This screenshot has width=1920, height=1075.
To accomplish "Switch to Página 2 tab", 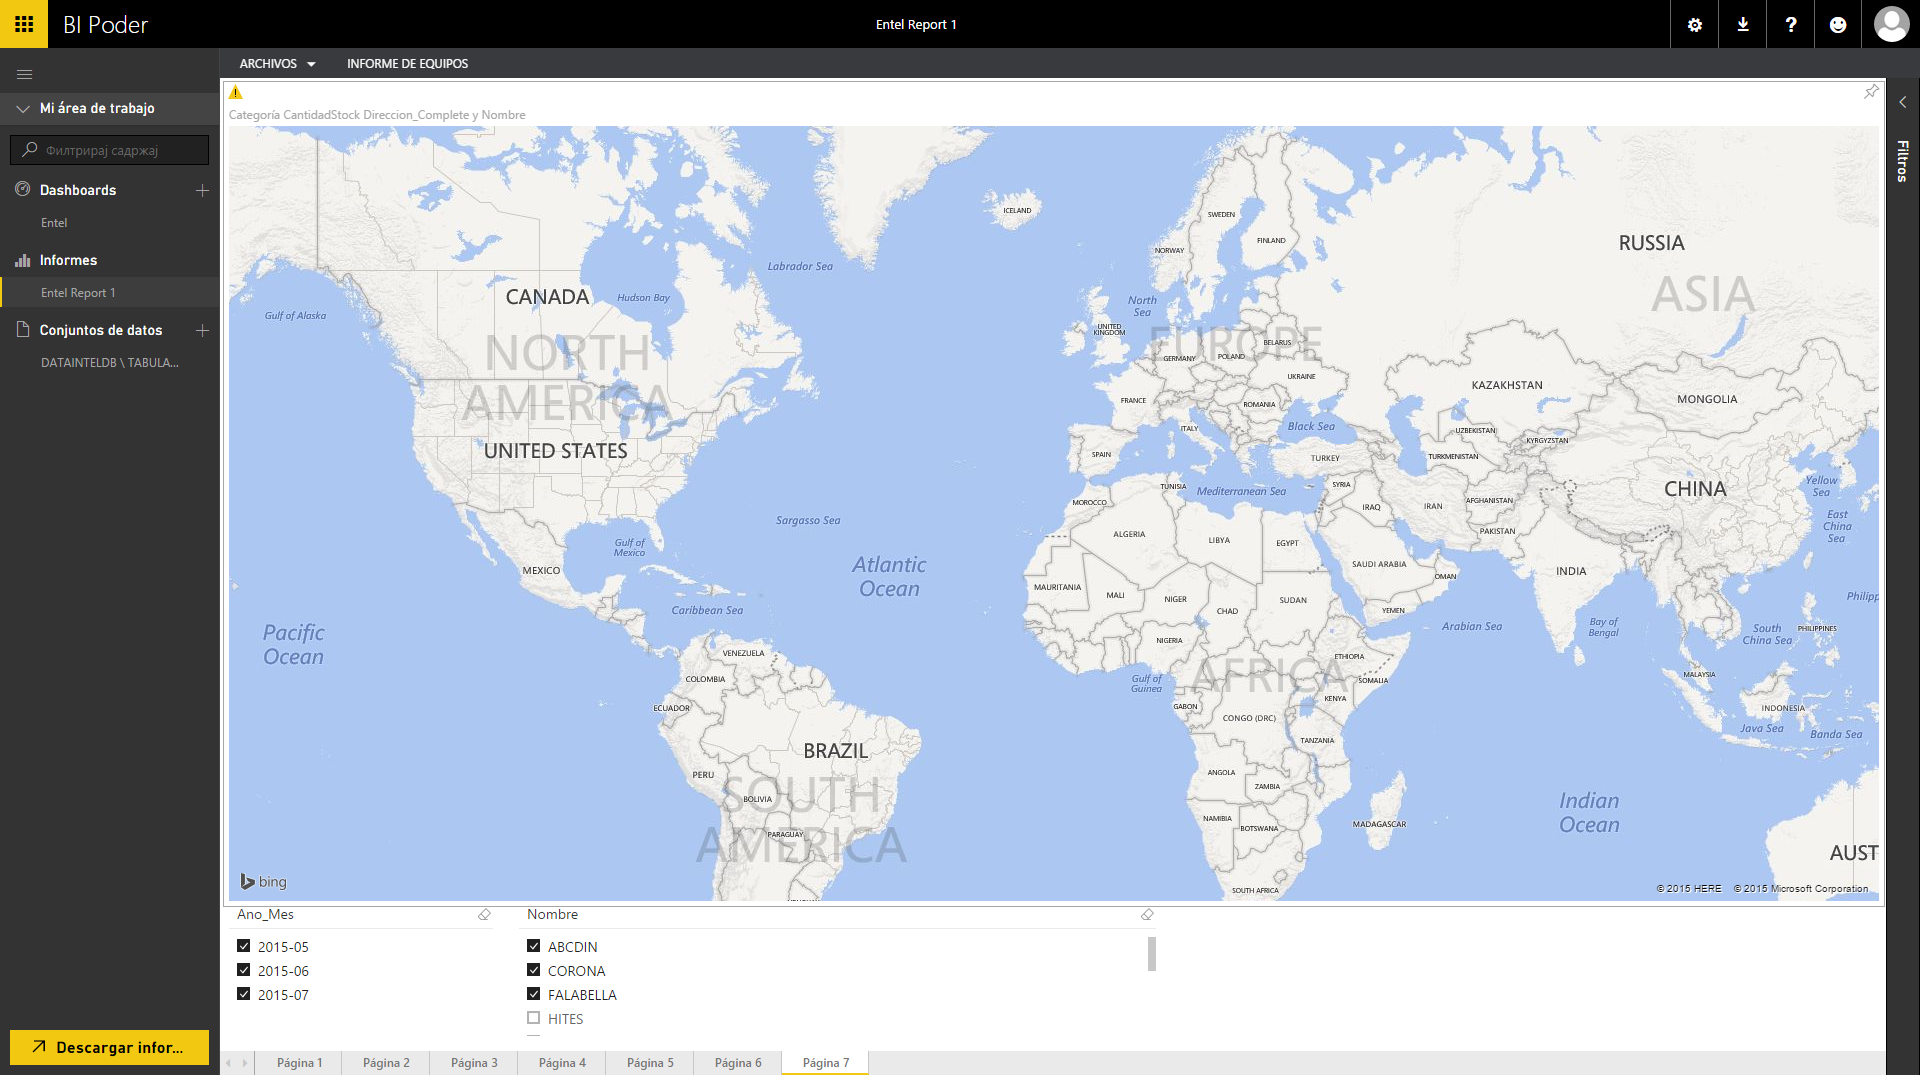I will (386, 1063).
